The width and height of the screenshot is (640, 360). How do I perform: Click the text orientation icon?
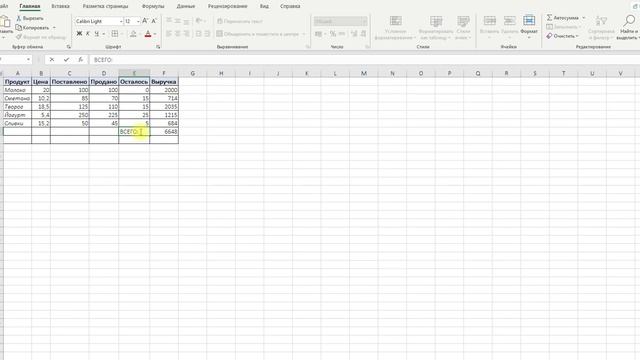click(198, 21)
